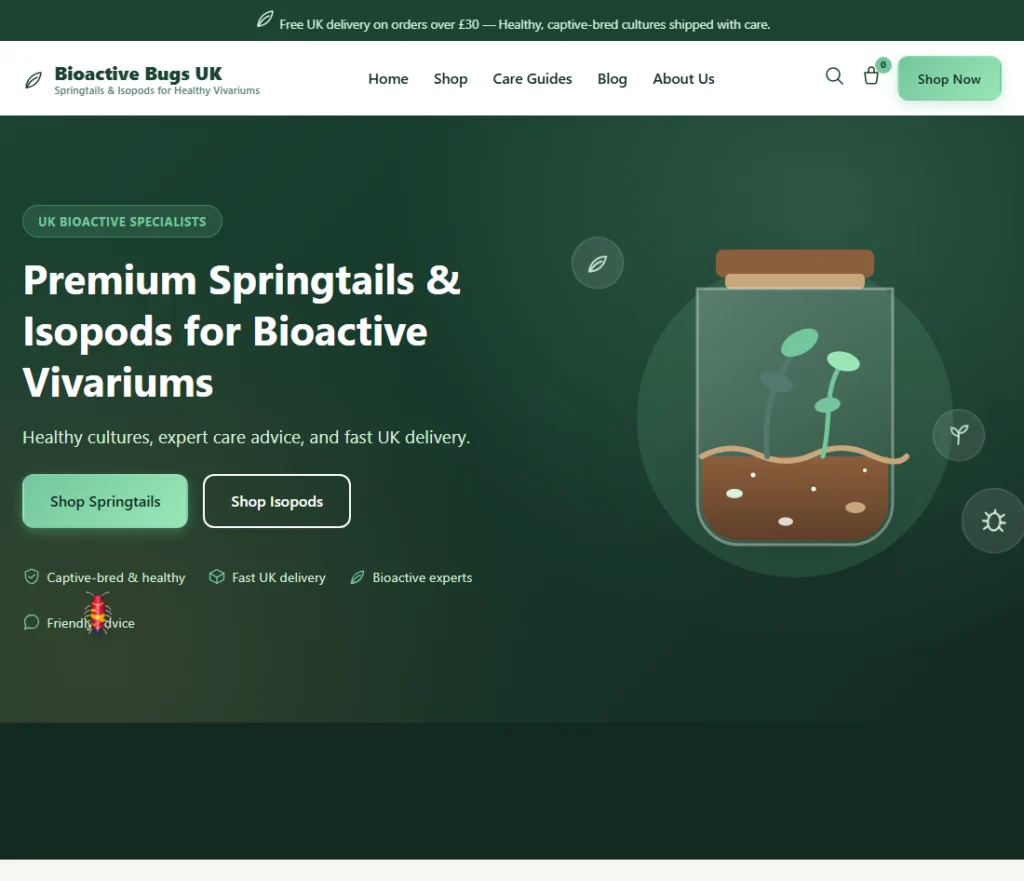The width and height of the screenshot is (1024, 881).
Task: Click the Free UK delivery announcement text
Action: pos(525,24)
